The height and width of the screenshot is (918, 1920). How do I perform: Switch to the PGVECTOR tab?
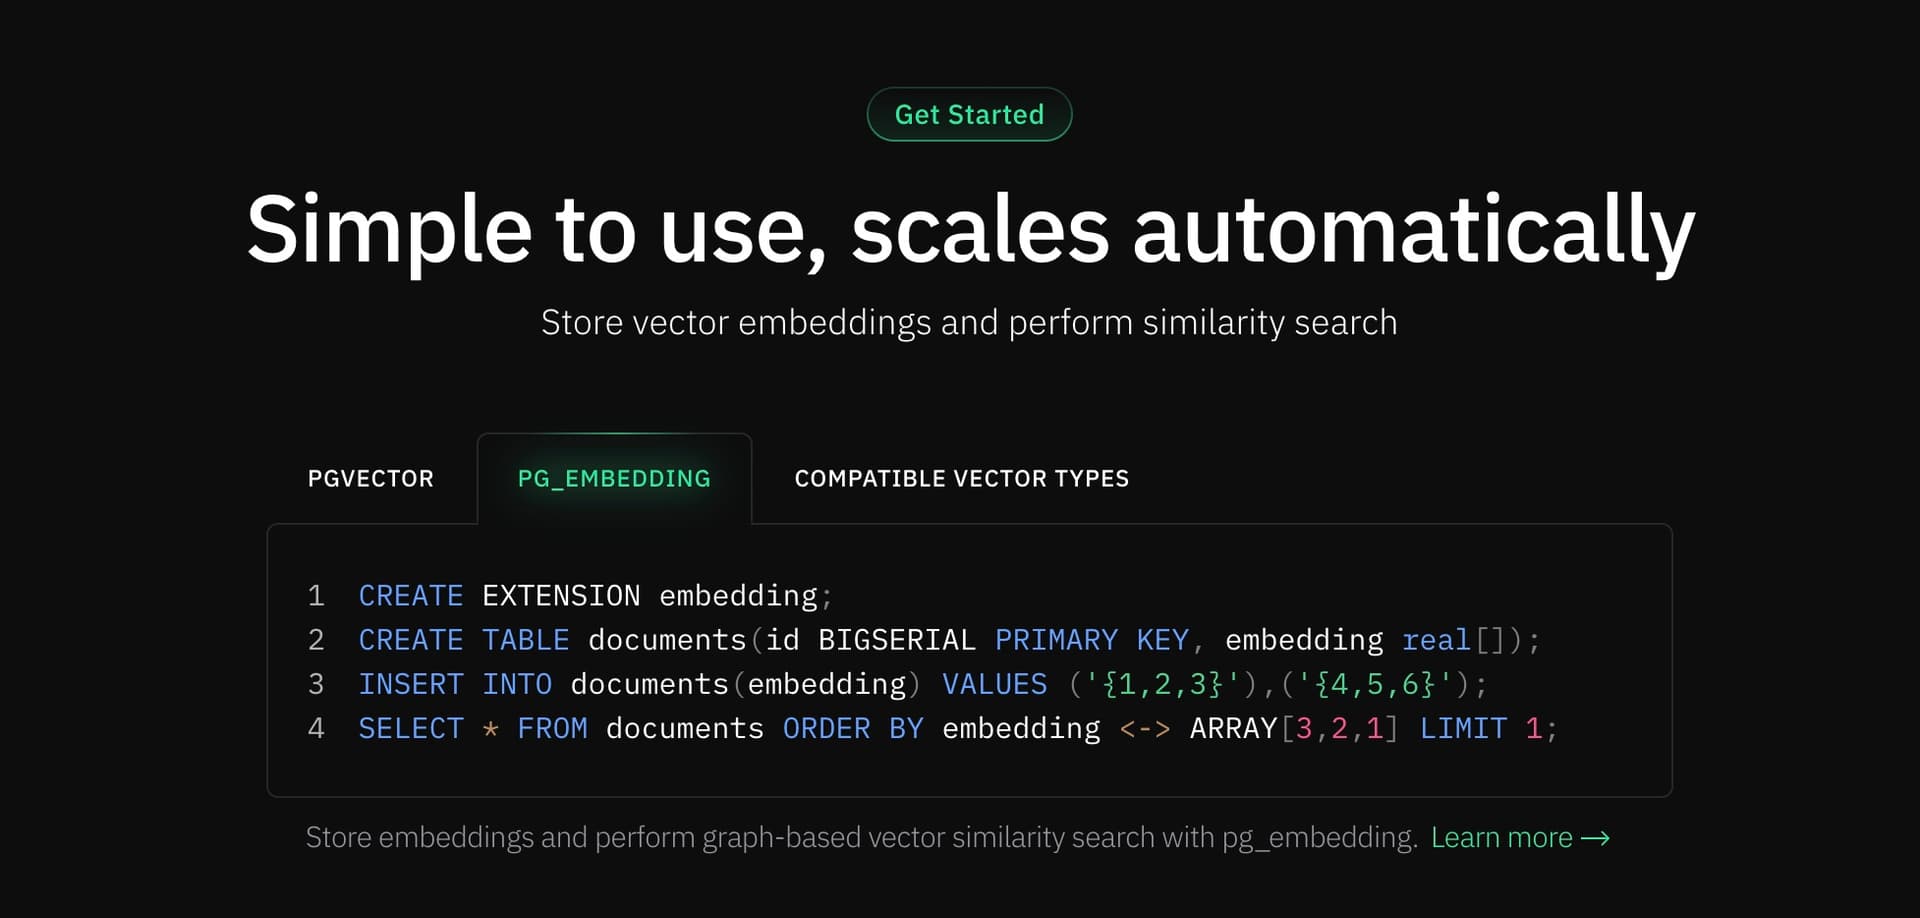pyautogui.click(x=370, y=478)
